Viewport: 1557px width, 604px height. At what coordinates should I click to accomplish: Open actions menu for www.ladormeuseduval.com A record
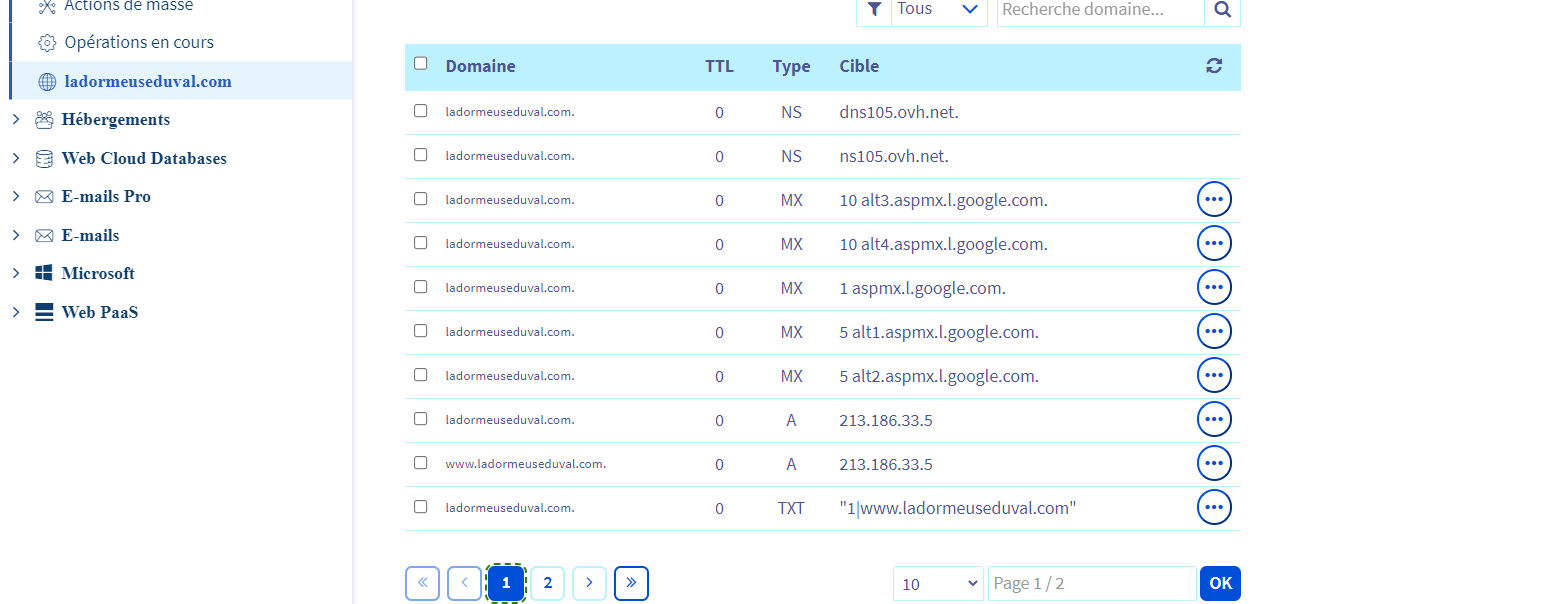point(1214,463)
